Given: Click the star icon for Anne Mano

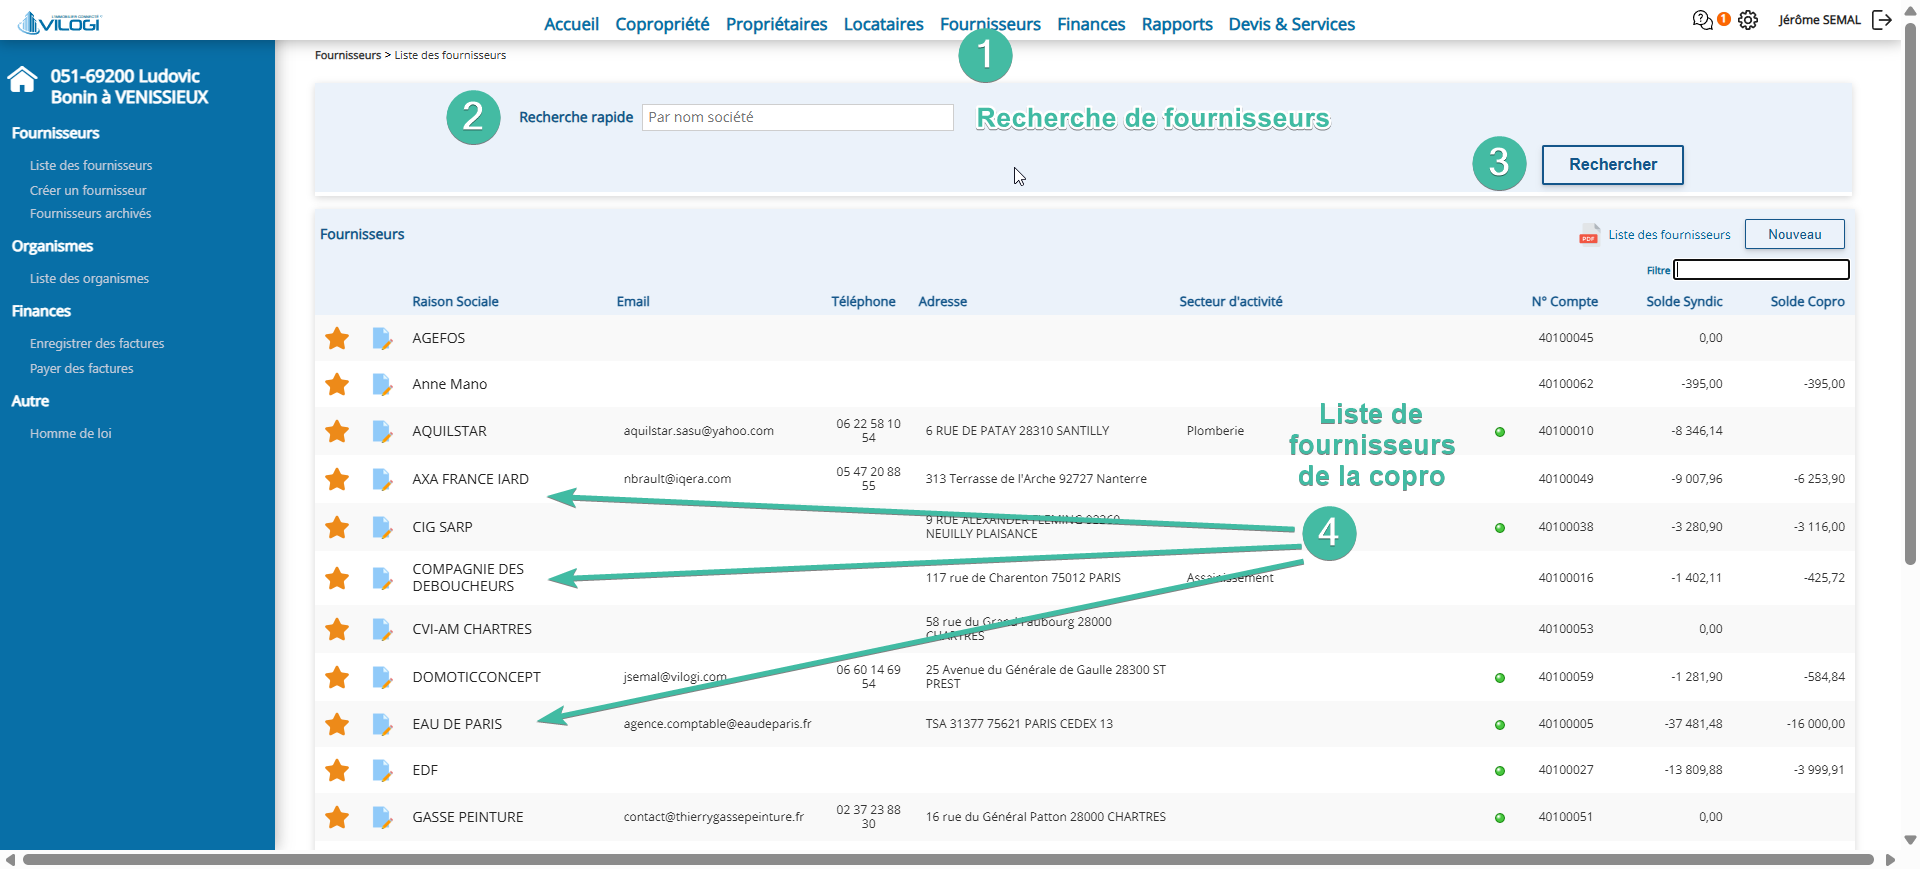Looking at the screenshot, I should pyautogui.click(x=337, y=384).
